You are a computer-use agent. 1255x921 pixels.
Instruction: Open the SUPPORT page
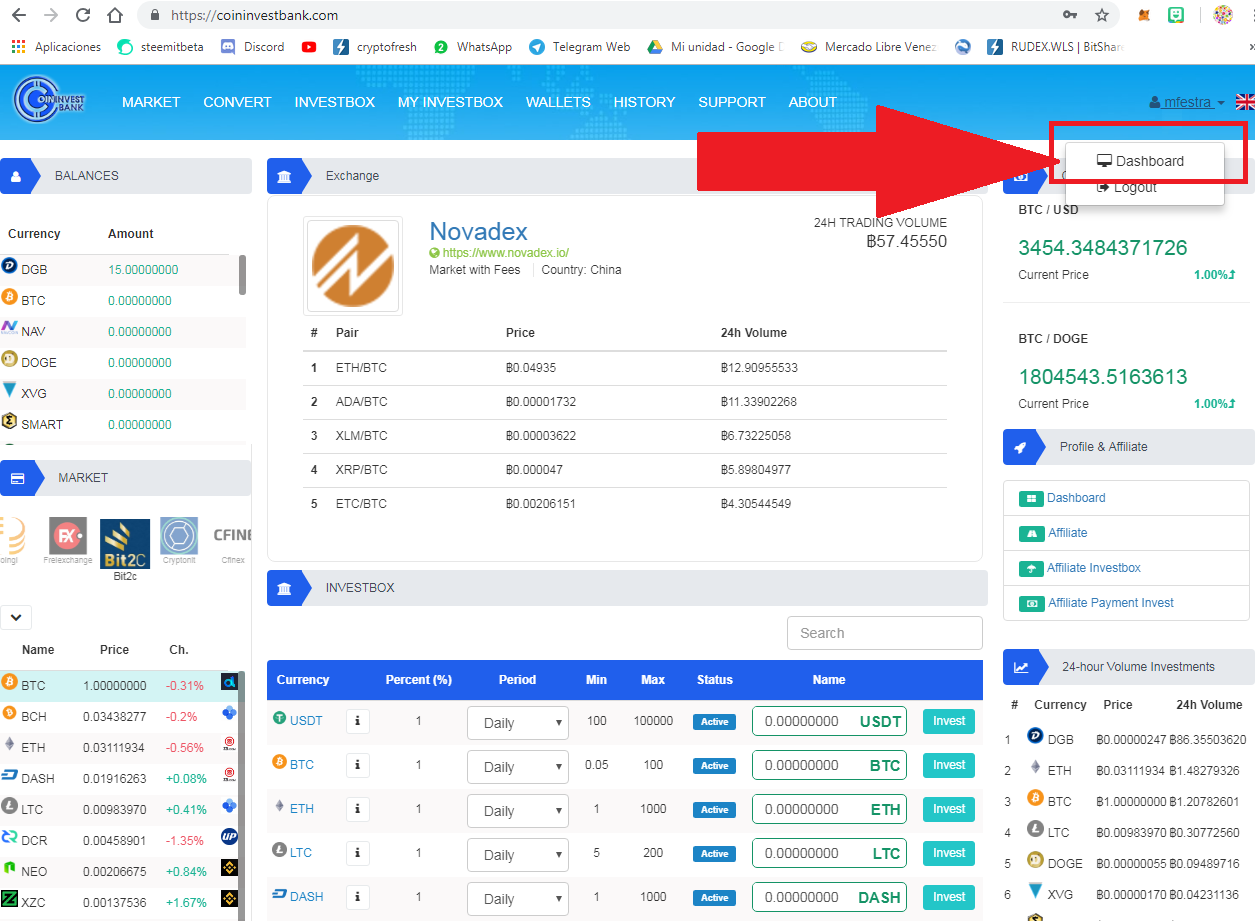(x=732, y=102)
